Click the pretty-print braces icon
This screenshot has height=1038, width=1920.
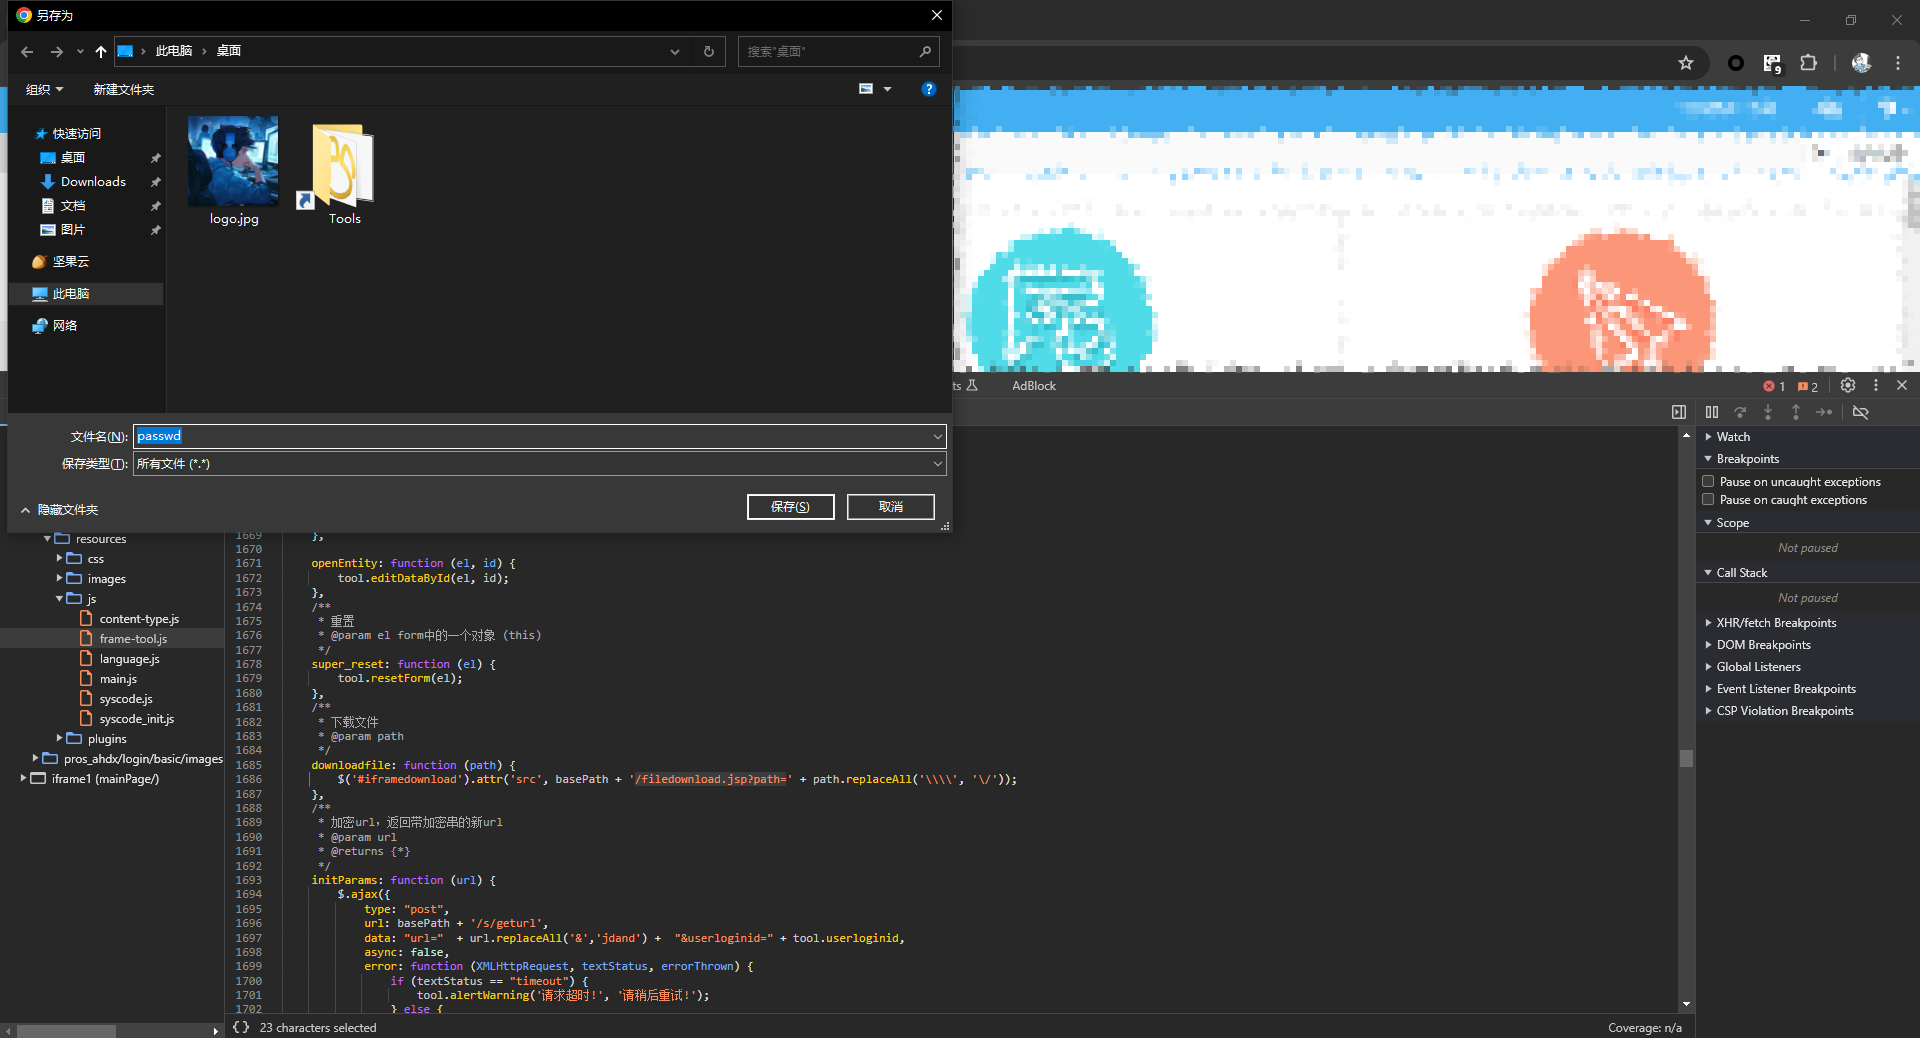coord(241,1027)
